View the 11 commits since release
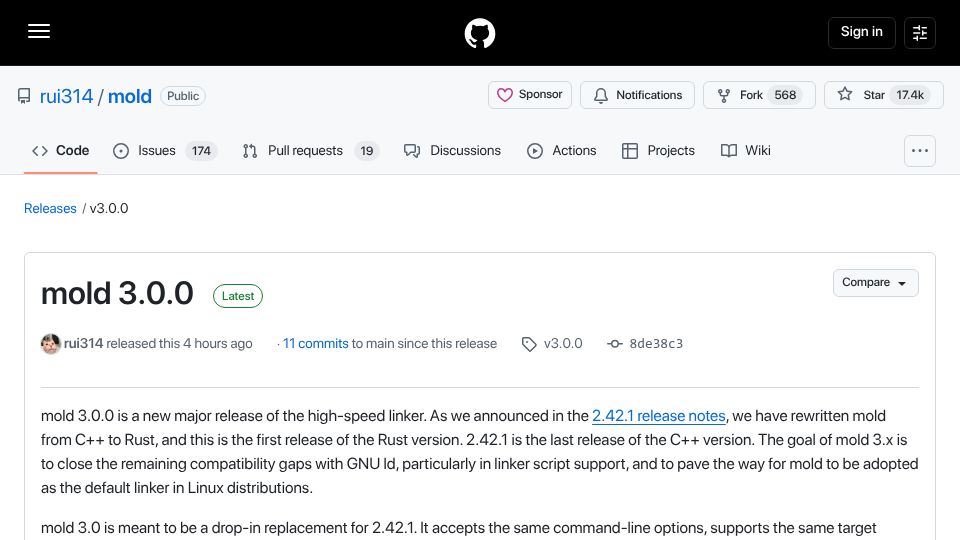Screen dimensions: 960x540 point(315,343)
